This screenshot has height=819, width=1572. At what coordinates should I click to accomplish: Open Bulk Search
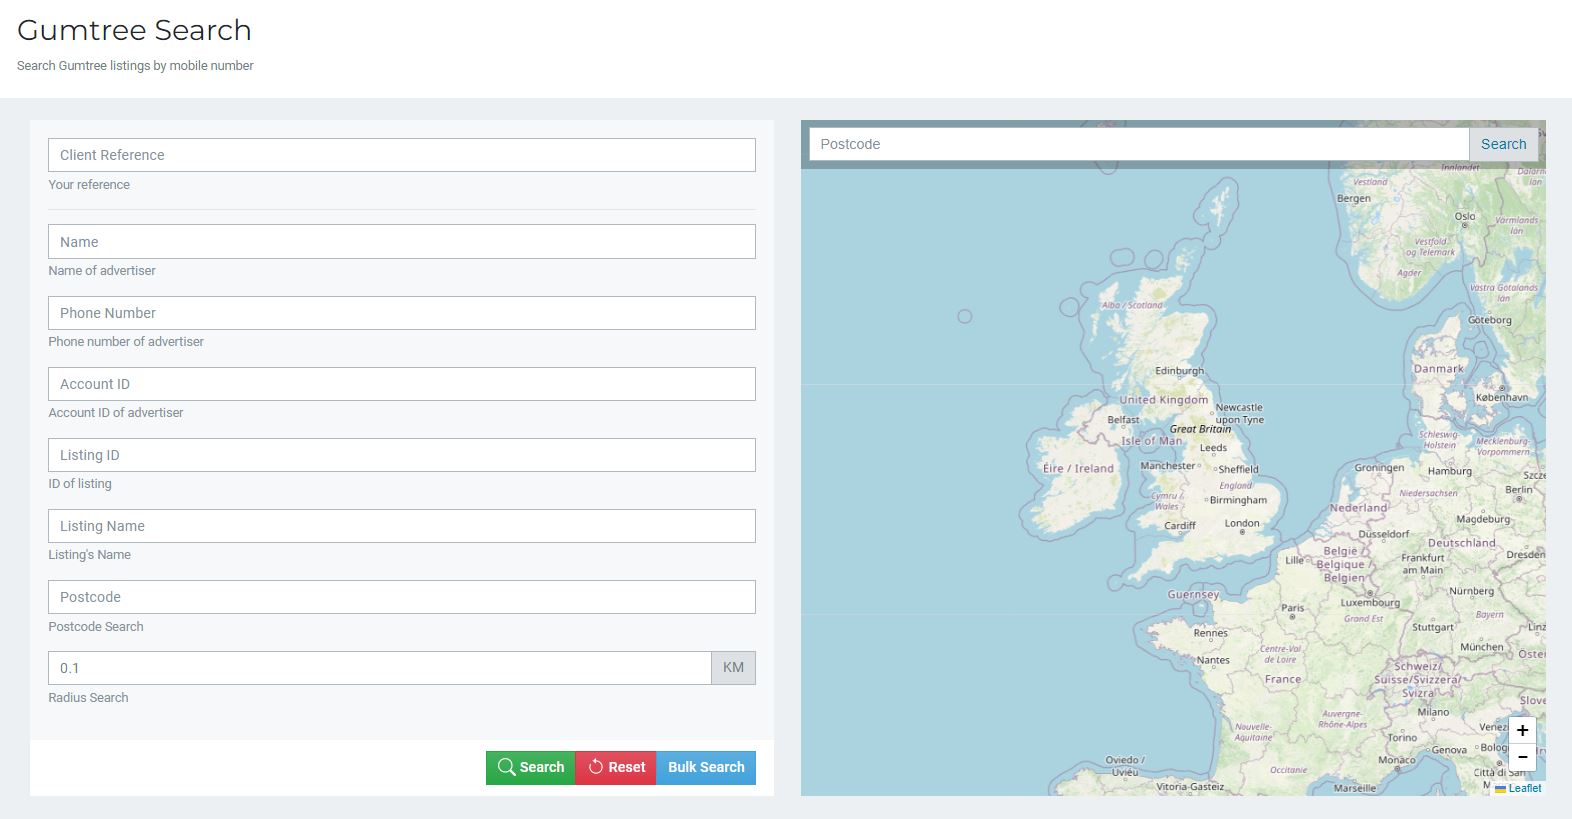click(x=706, y=767)
